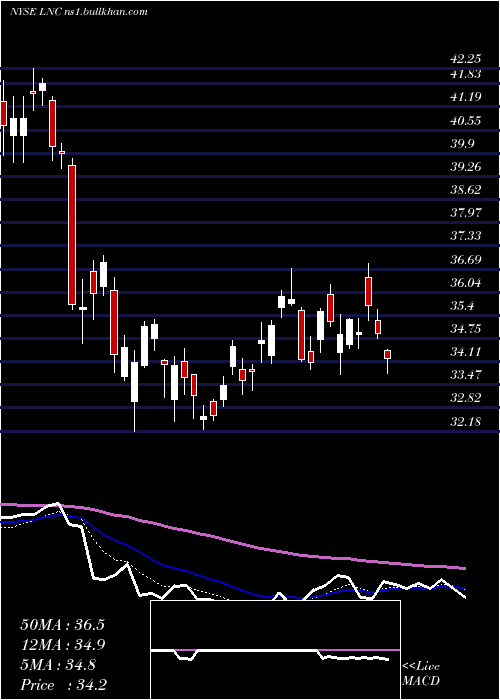Select the 37.97 price axis label
Image resolution: width=500 pixels, height=700 pixels.
tap(465, 212)
